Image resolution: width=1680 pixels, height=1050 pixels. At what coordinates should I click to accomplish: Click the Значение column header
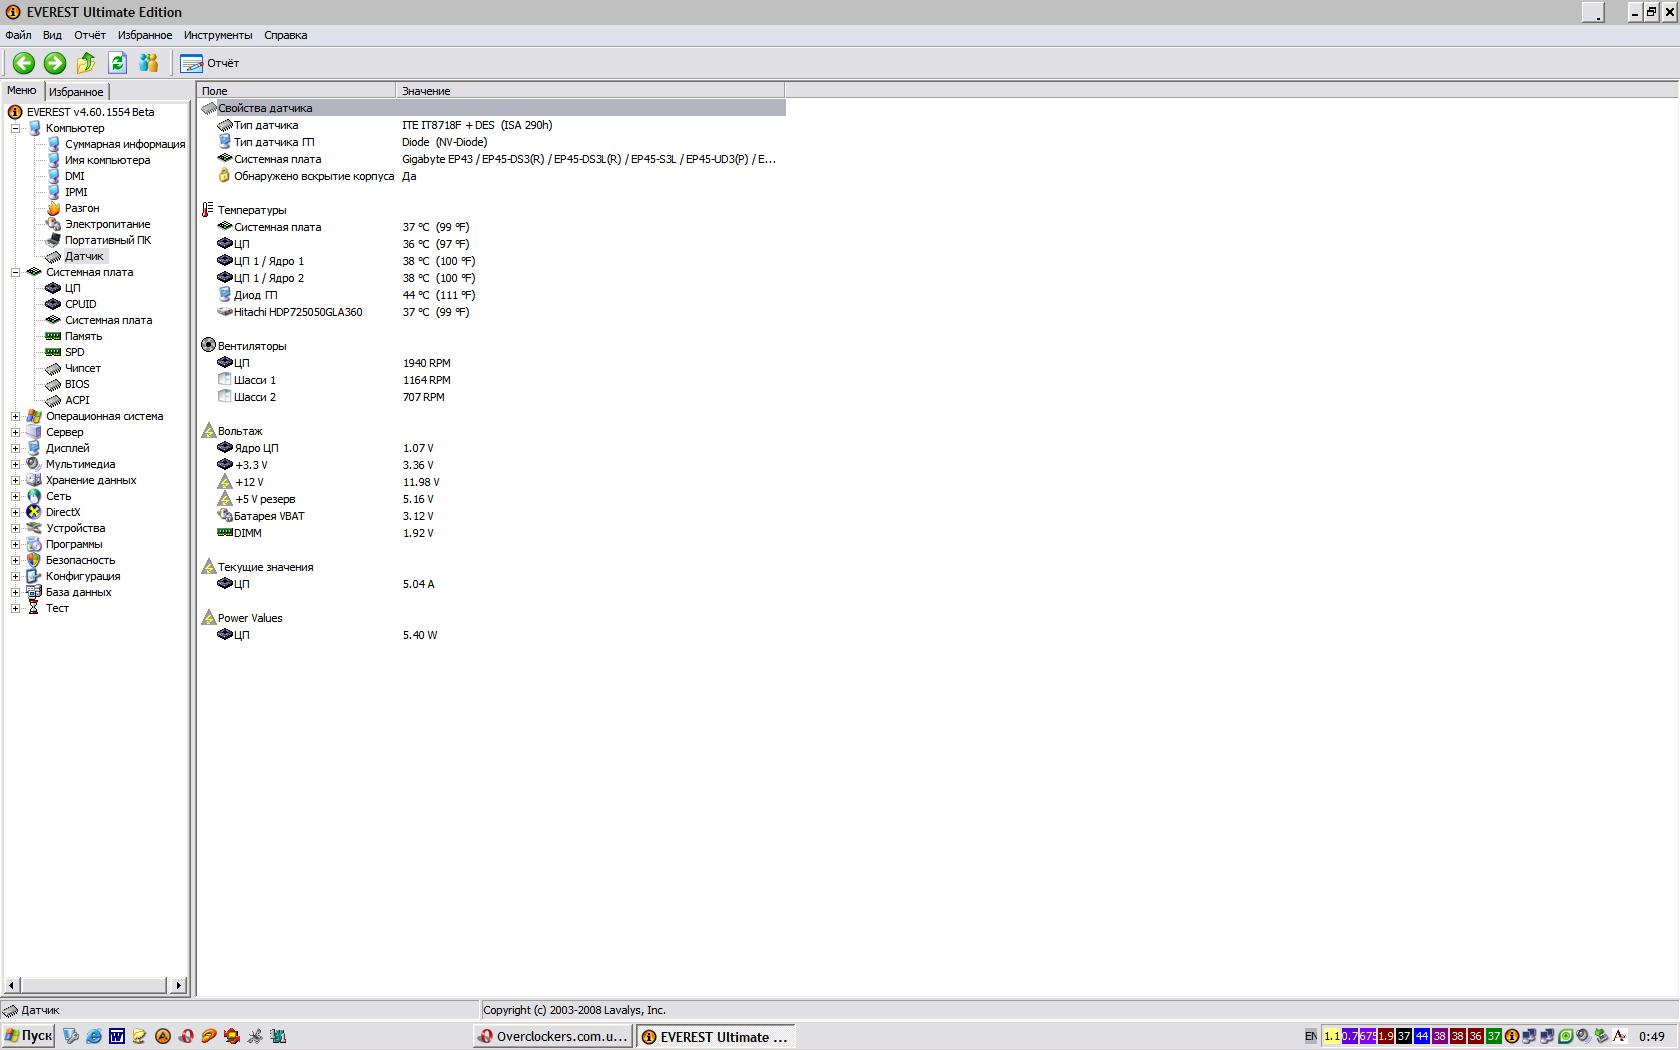[590, 91]
